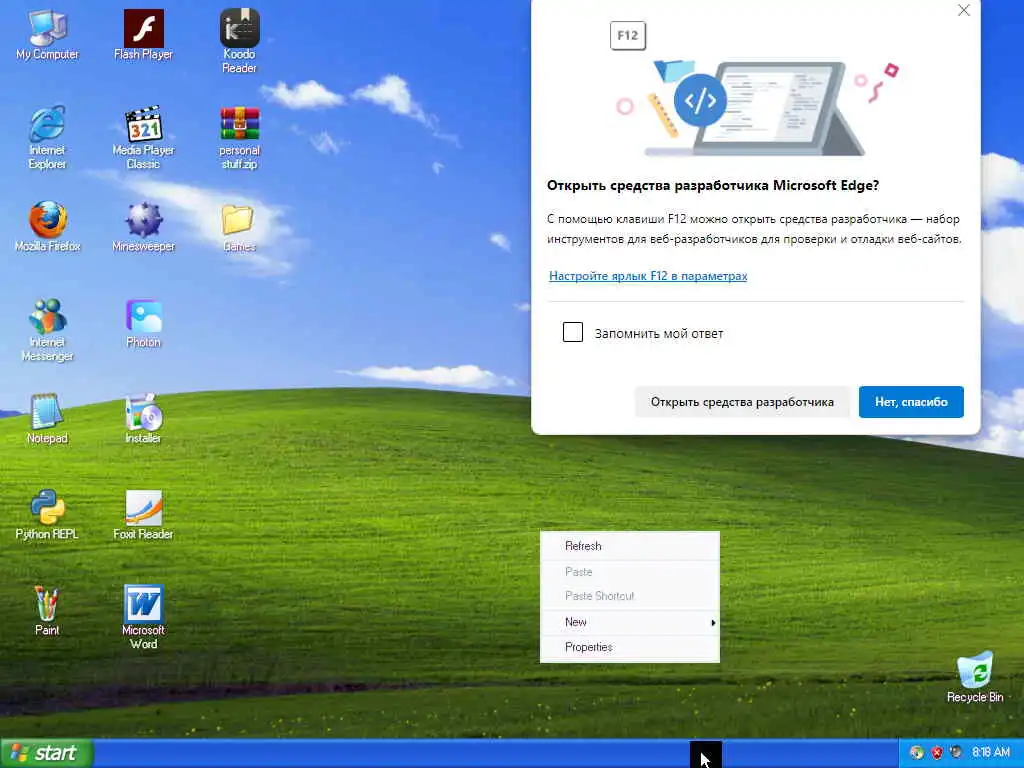Select the Photon desktop icon
The height and width of the screenshot is (768, 1024).
pos(143,323)
